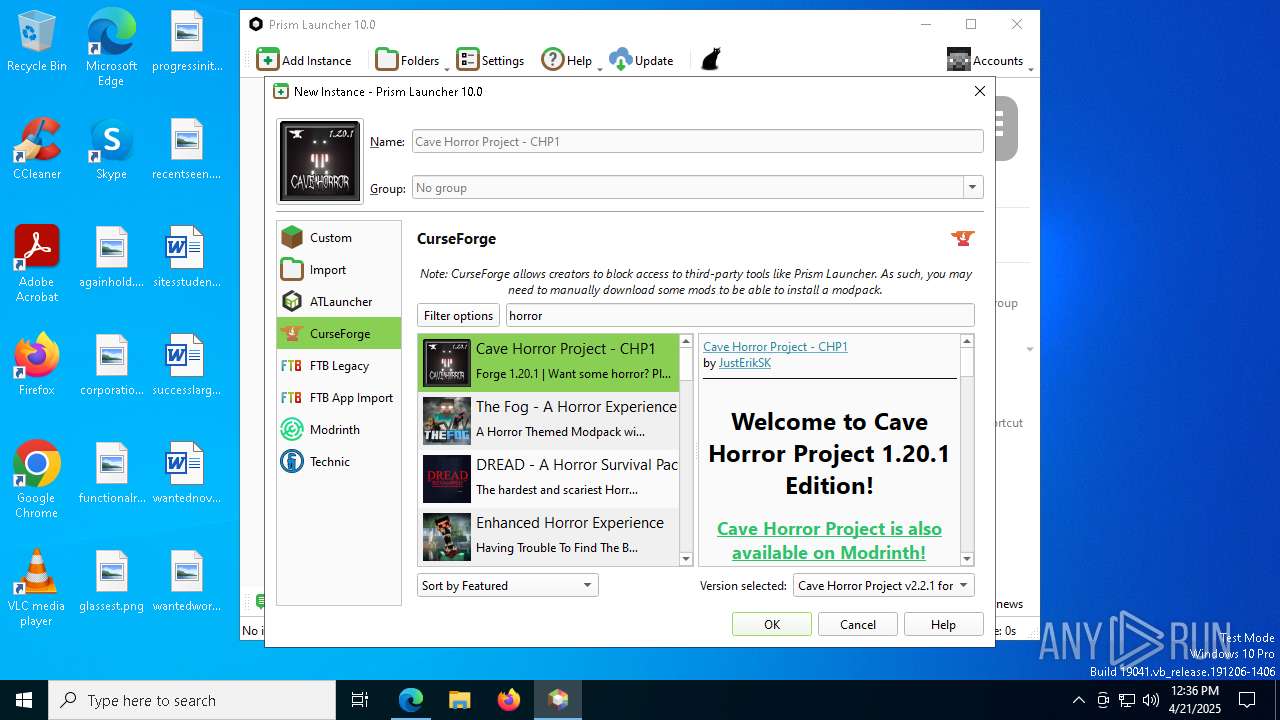
Task: Select Cave Horror Project - CHP1 modpack
Action: coord(548,362)
